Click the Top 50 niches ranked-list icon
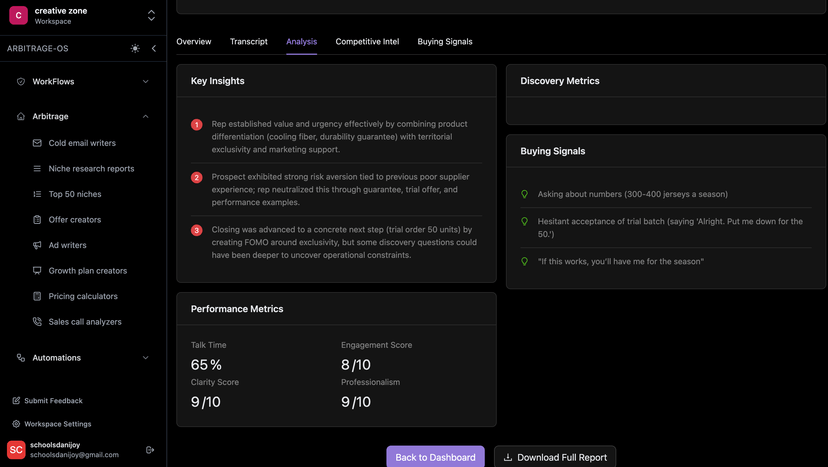The height and width of the screenshot is (467, 828). [x=37, y=194]
